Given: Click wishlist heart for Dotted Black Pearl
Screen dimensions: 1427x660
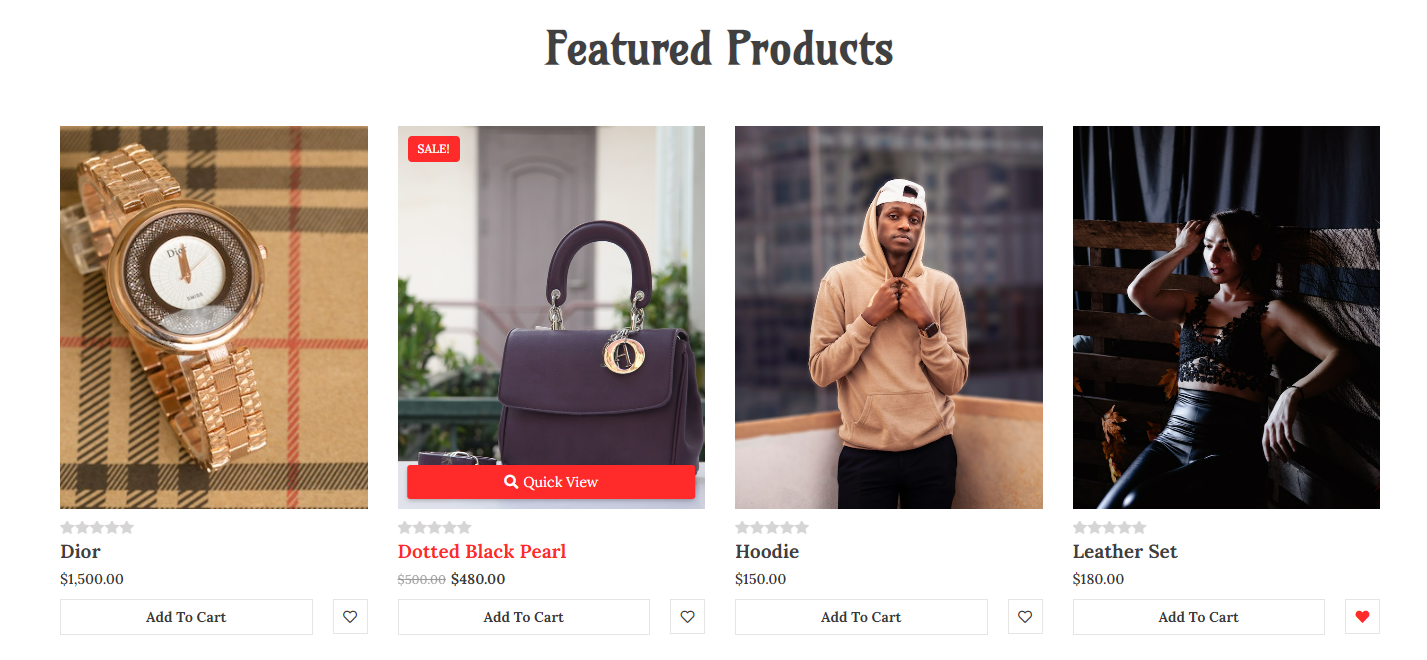Looking at the screenshot, I should coord(687,617).
